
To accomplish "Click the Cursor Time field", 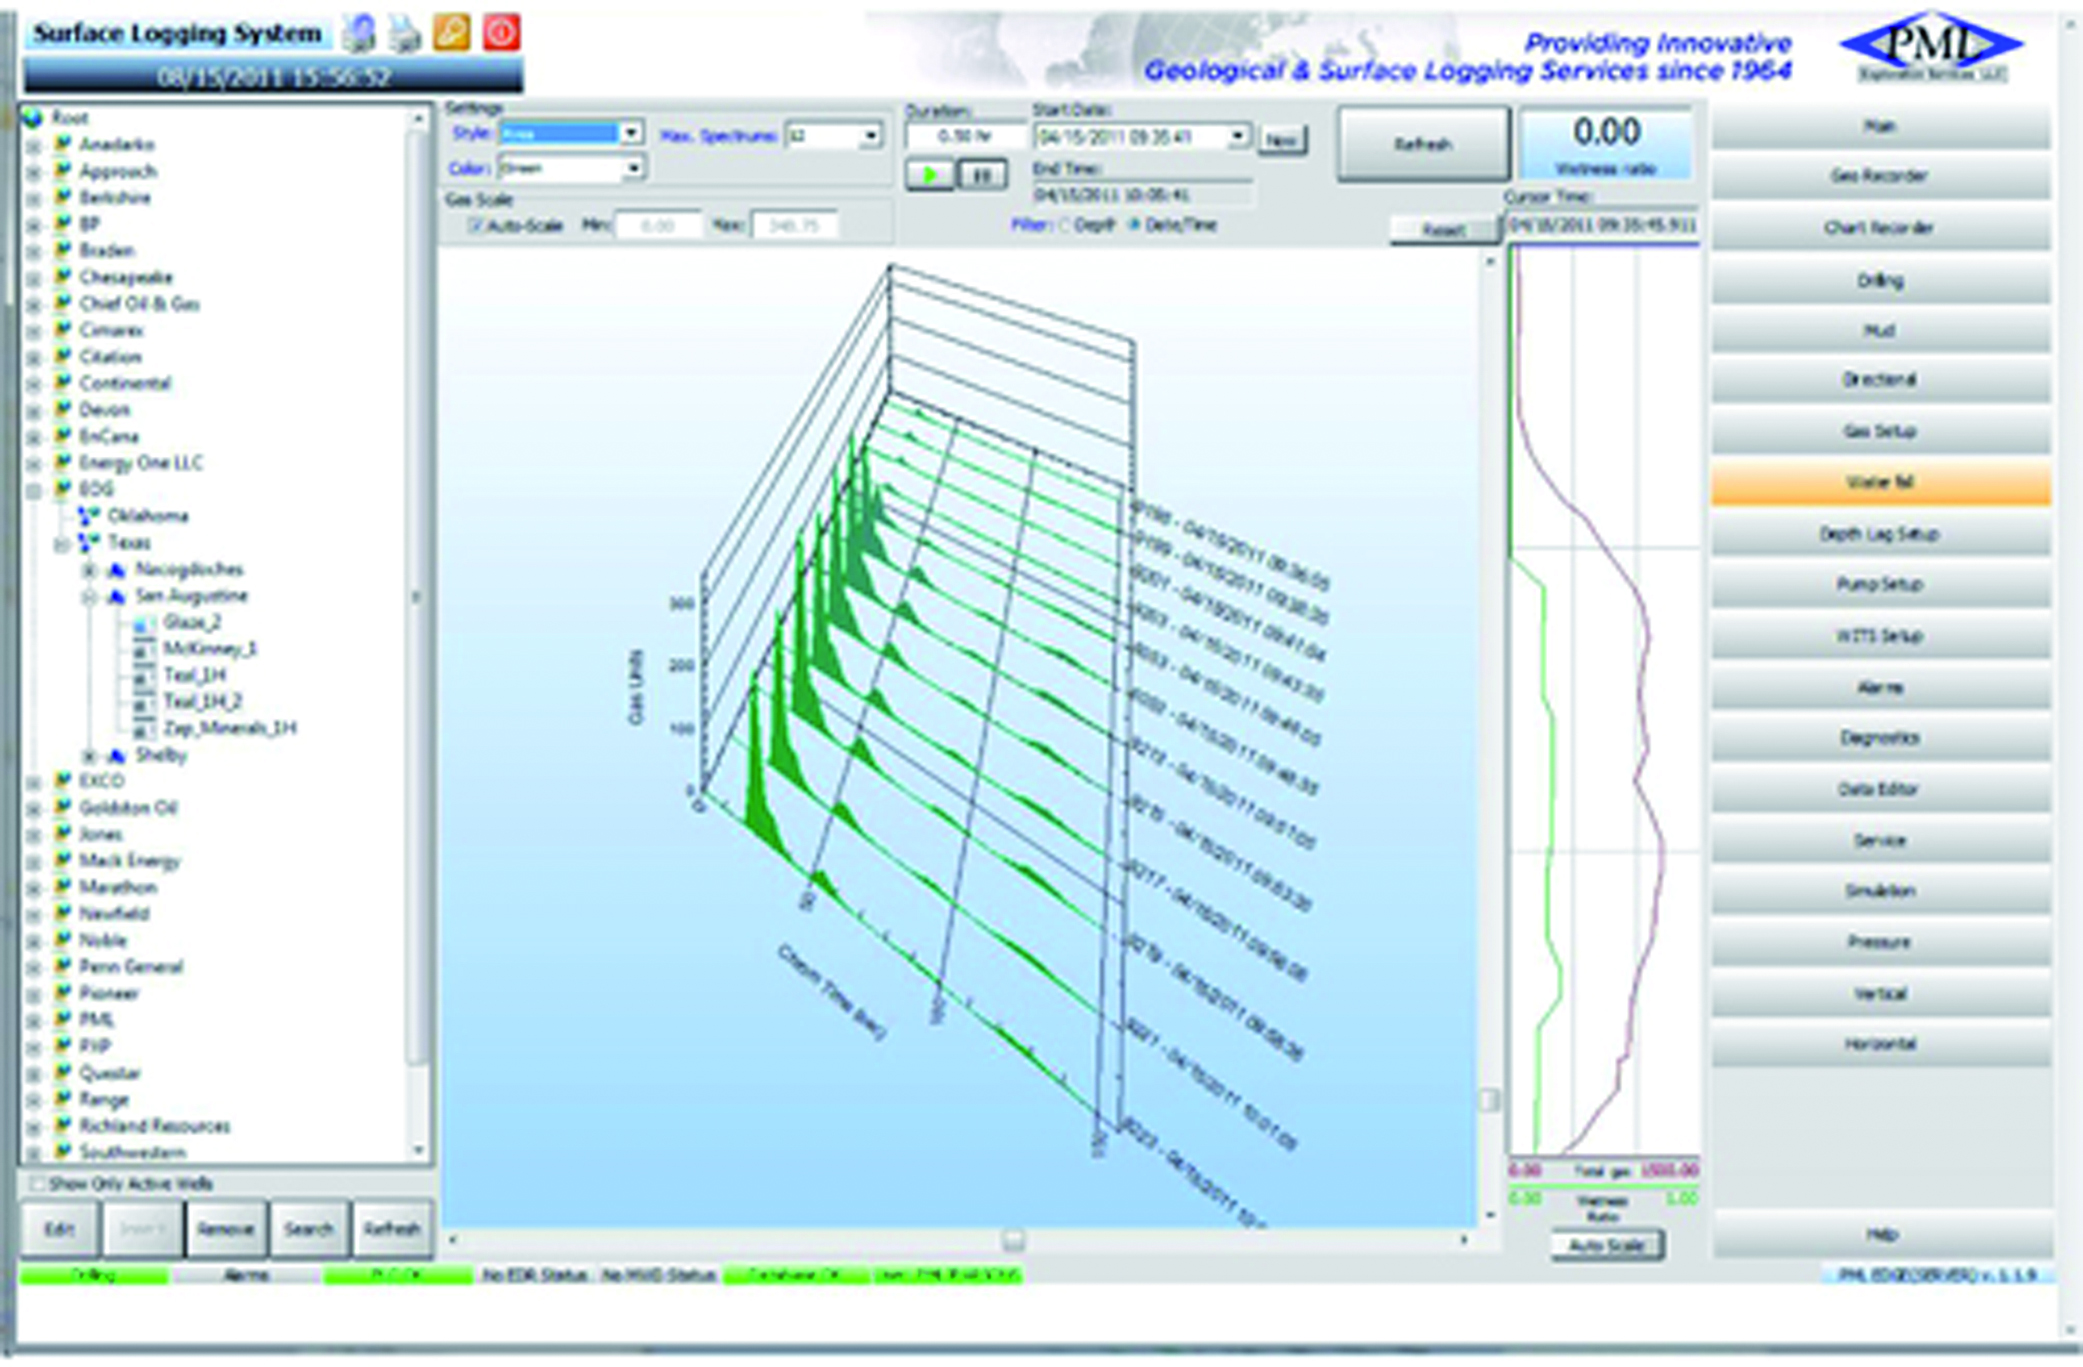I will pos(1603,226).
